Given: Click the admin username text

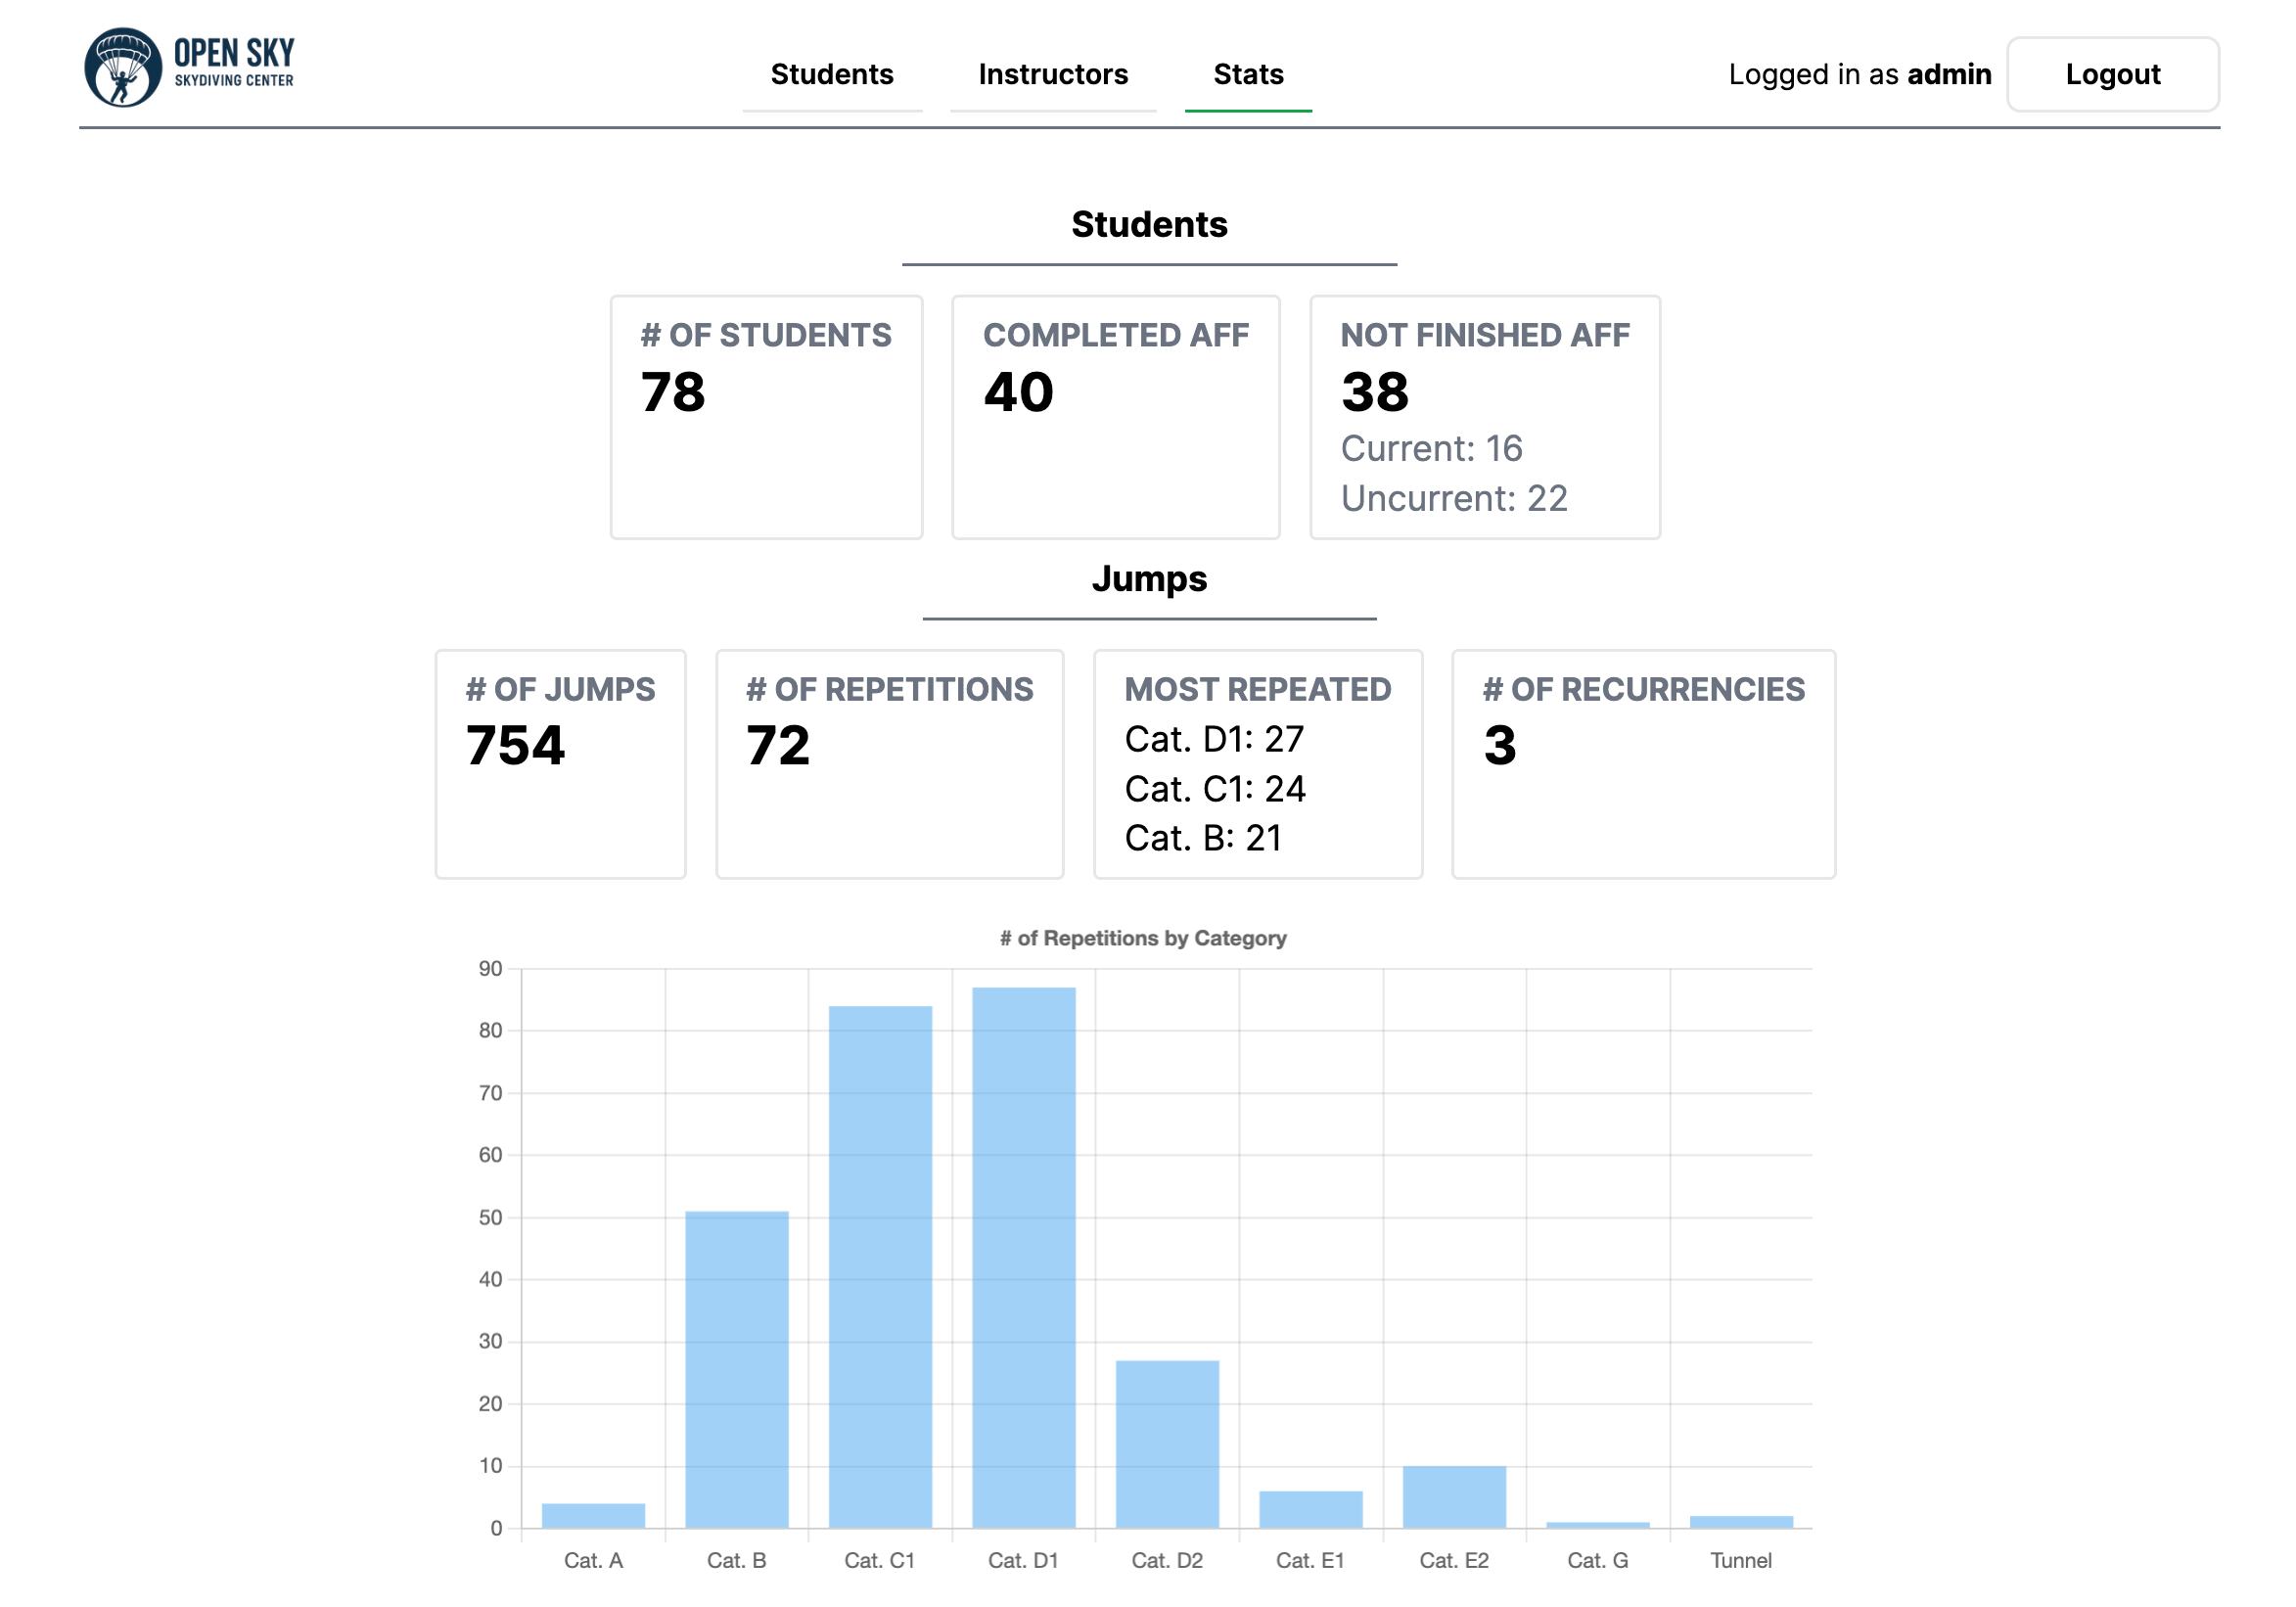Looking at the screenshot, I should click(1948, 74).
